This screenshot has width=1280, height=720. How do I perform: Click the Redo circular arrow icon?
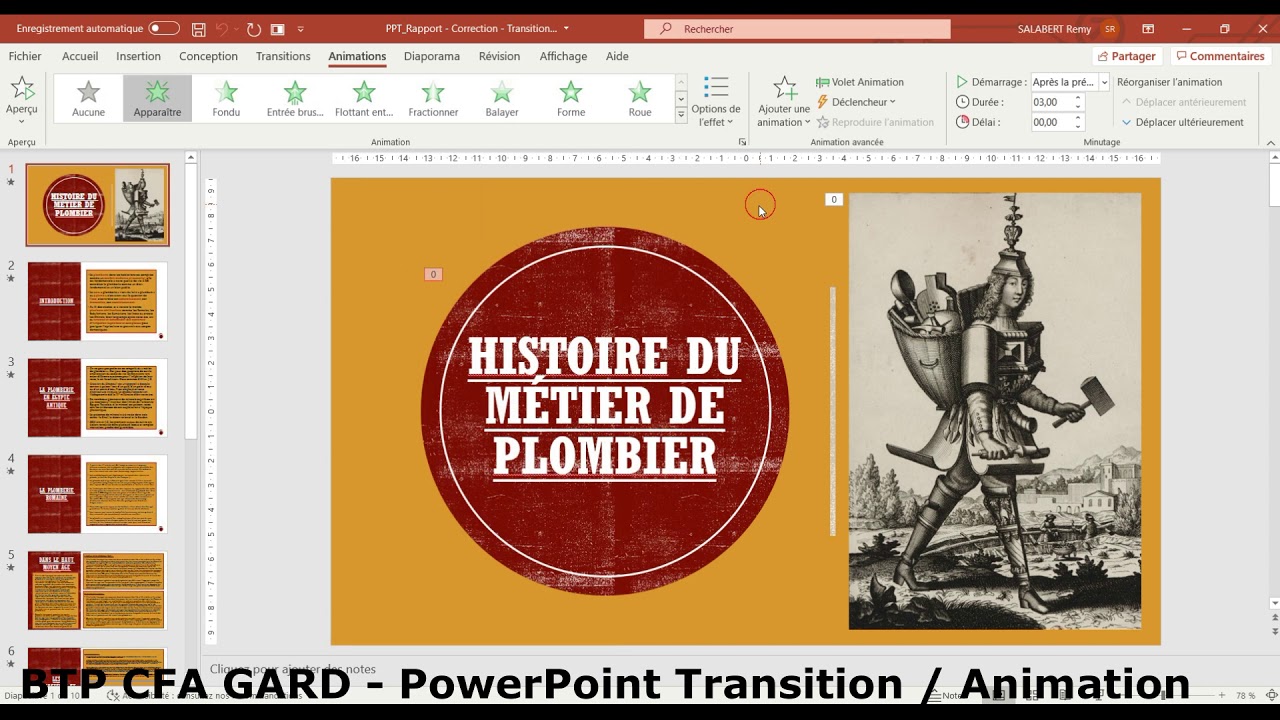[253, 29]
